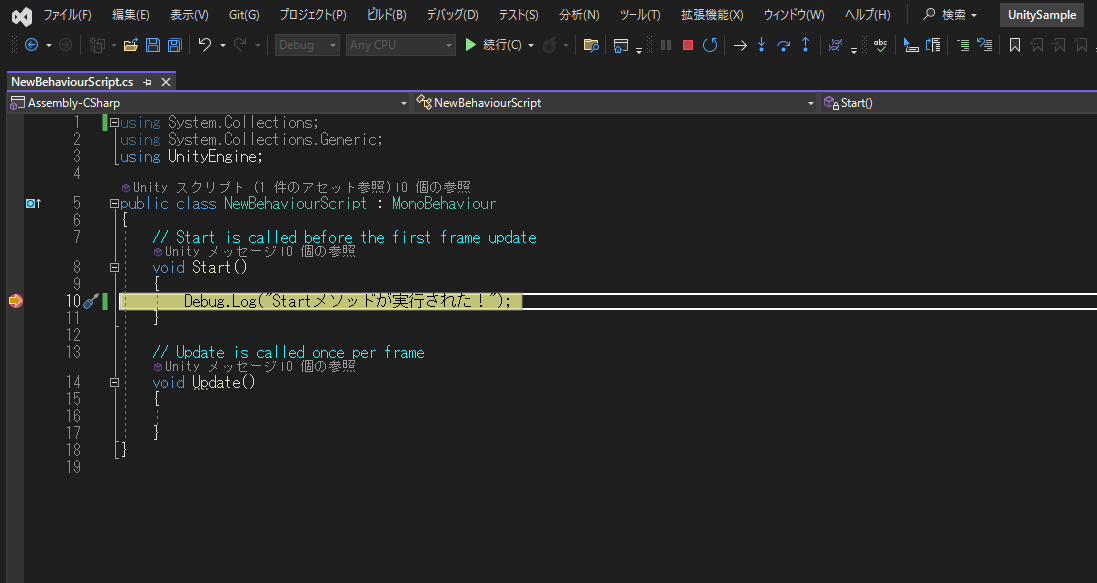
Task: Open the ビルド(B) menu
Action: coord(386,15)
